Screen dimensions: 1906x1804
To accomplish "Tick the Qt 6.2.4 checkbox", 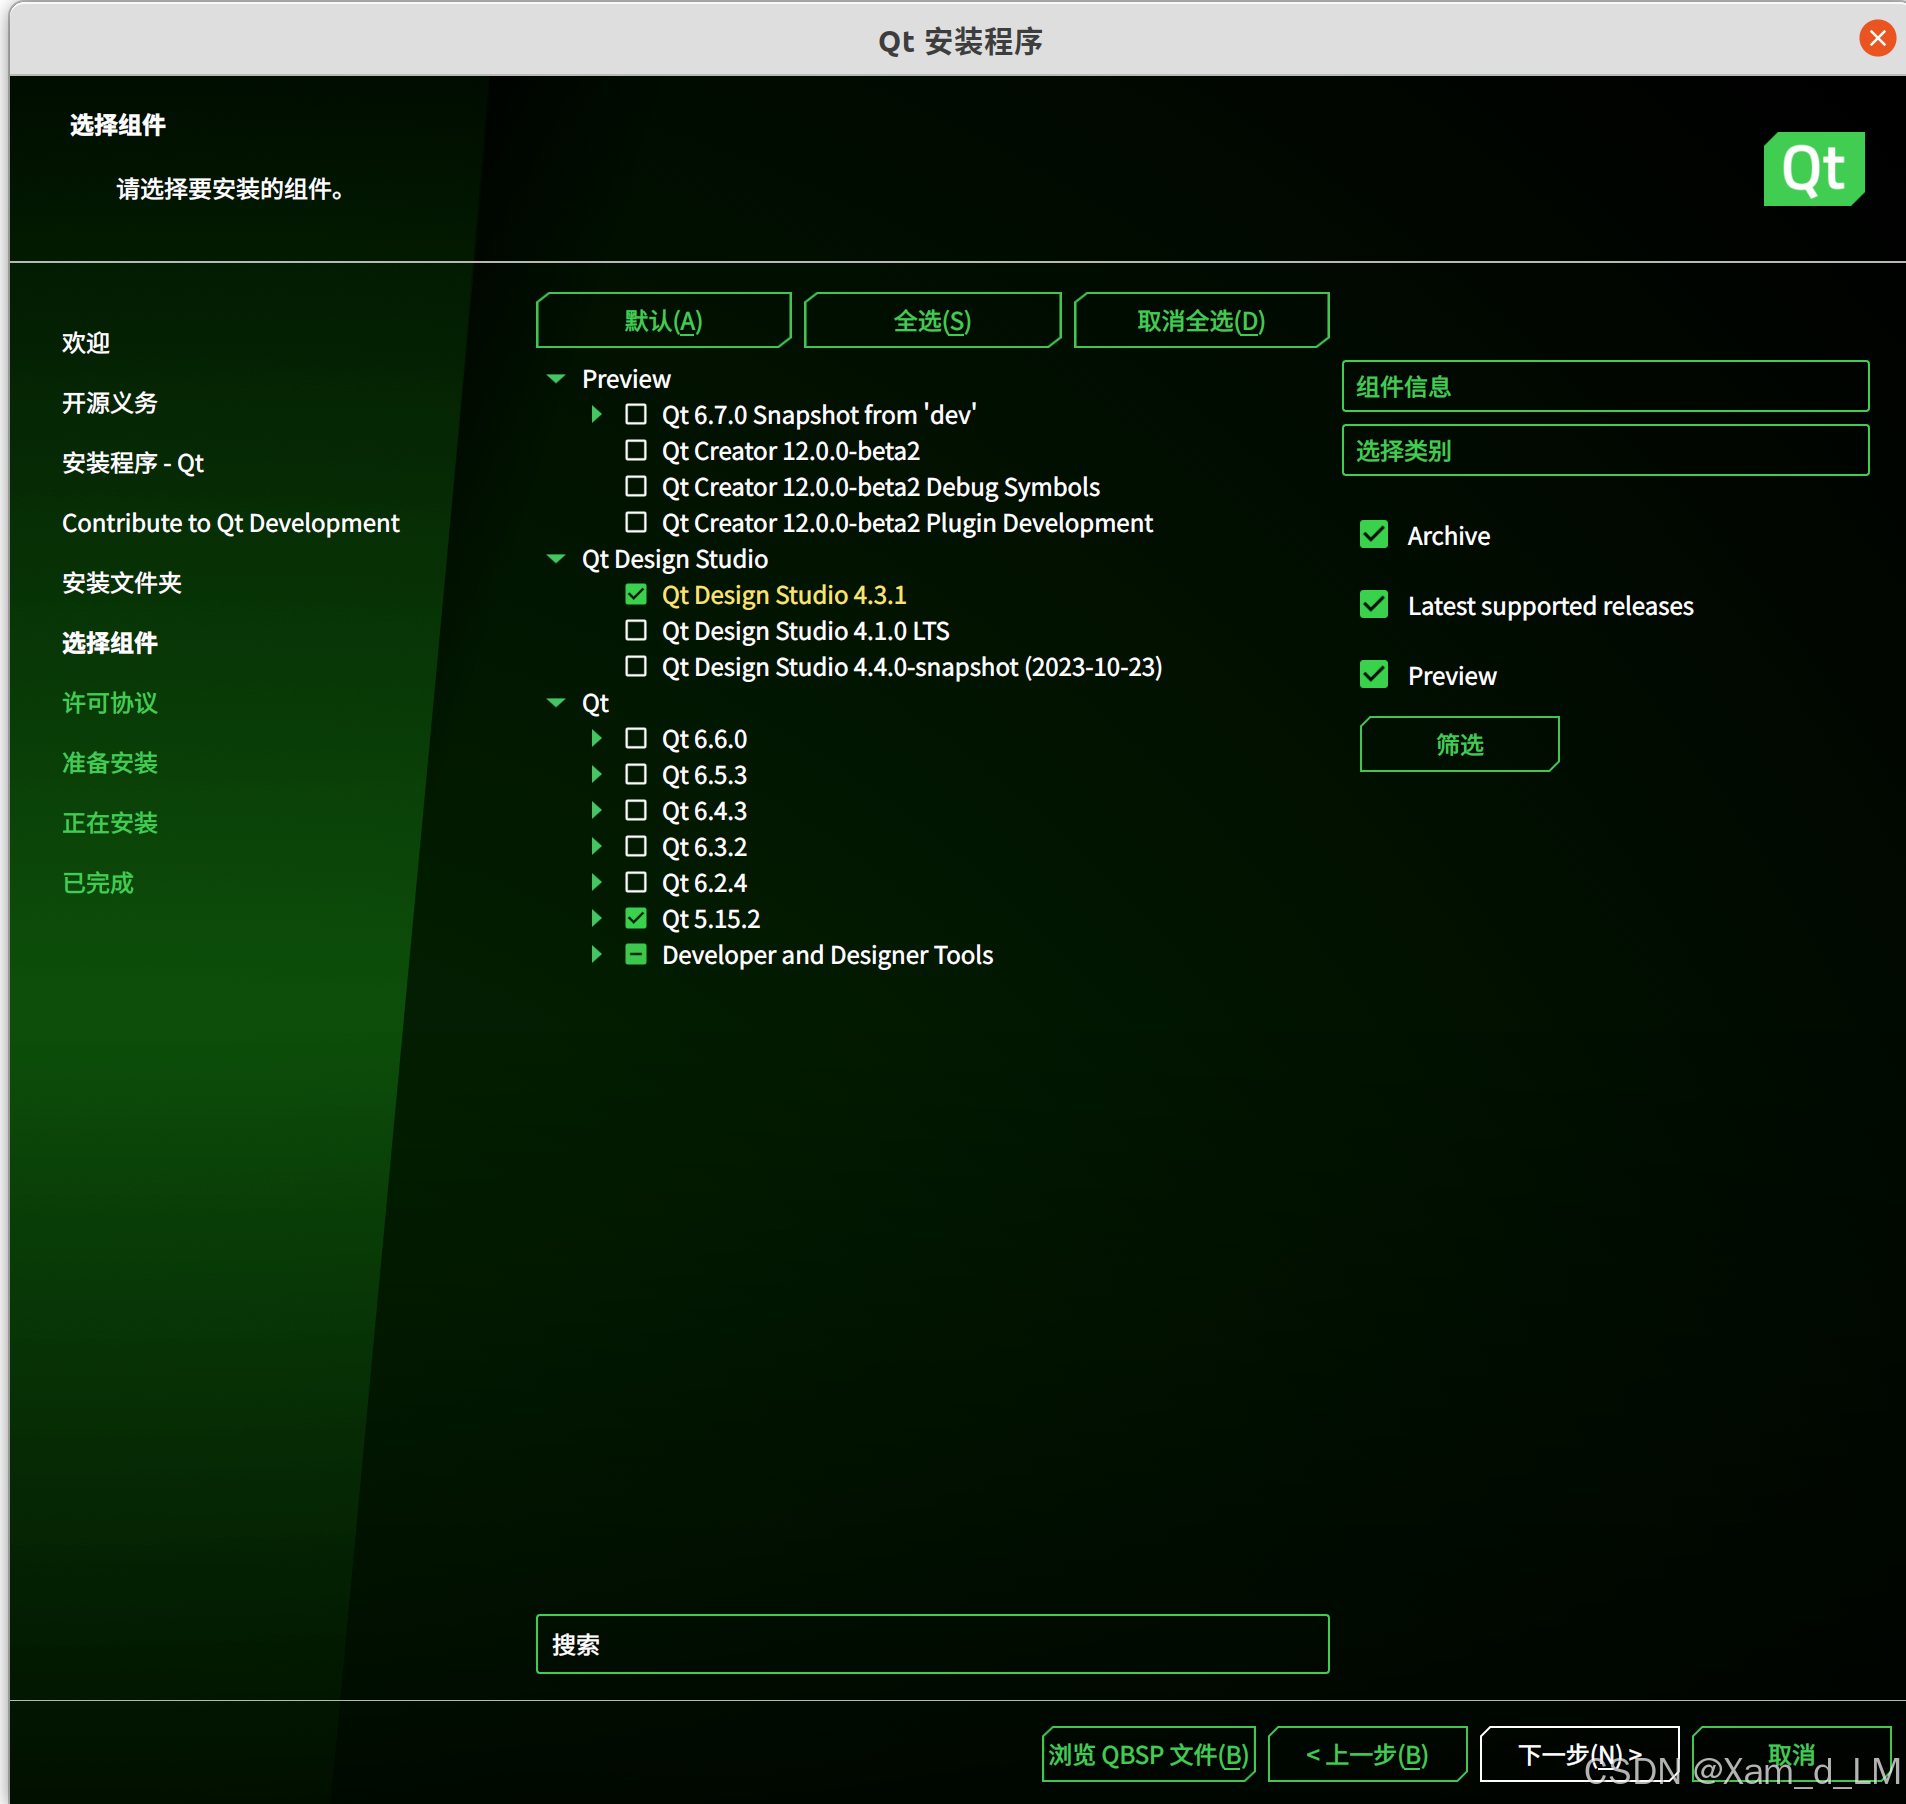I will [x=636, y=882].
